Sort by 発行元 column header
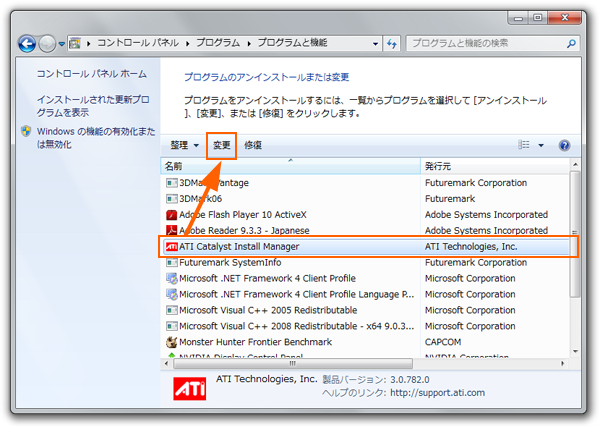 [495, 166]
